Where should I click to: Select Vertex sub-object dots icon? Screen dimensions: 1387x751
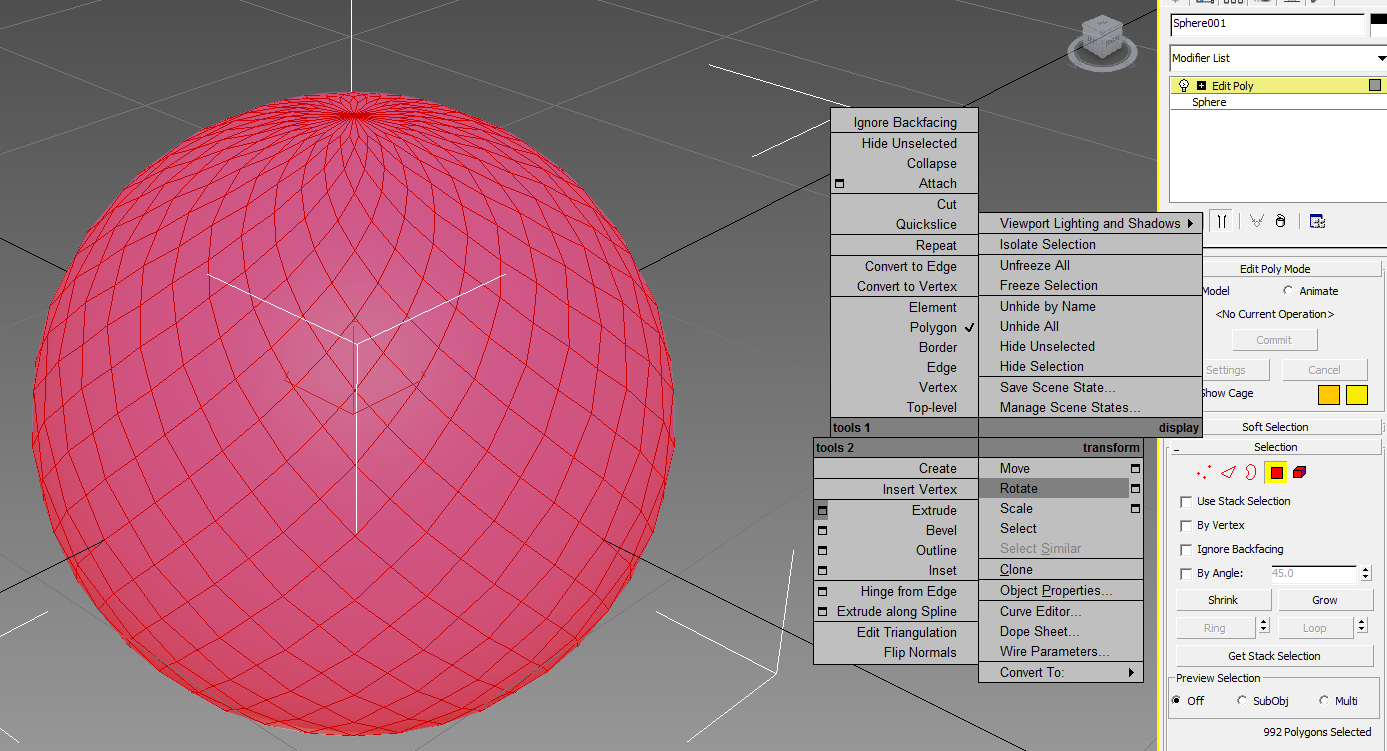[x=1204, y=472]
